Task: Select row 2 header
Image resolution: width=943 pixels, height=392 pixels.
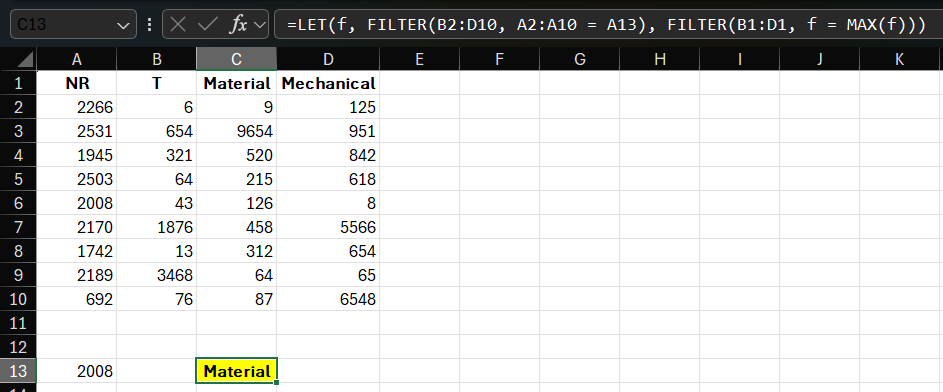Action: [x=18, y=107]
